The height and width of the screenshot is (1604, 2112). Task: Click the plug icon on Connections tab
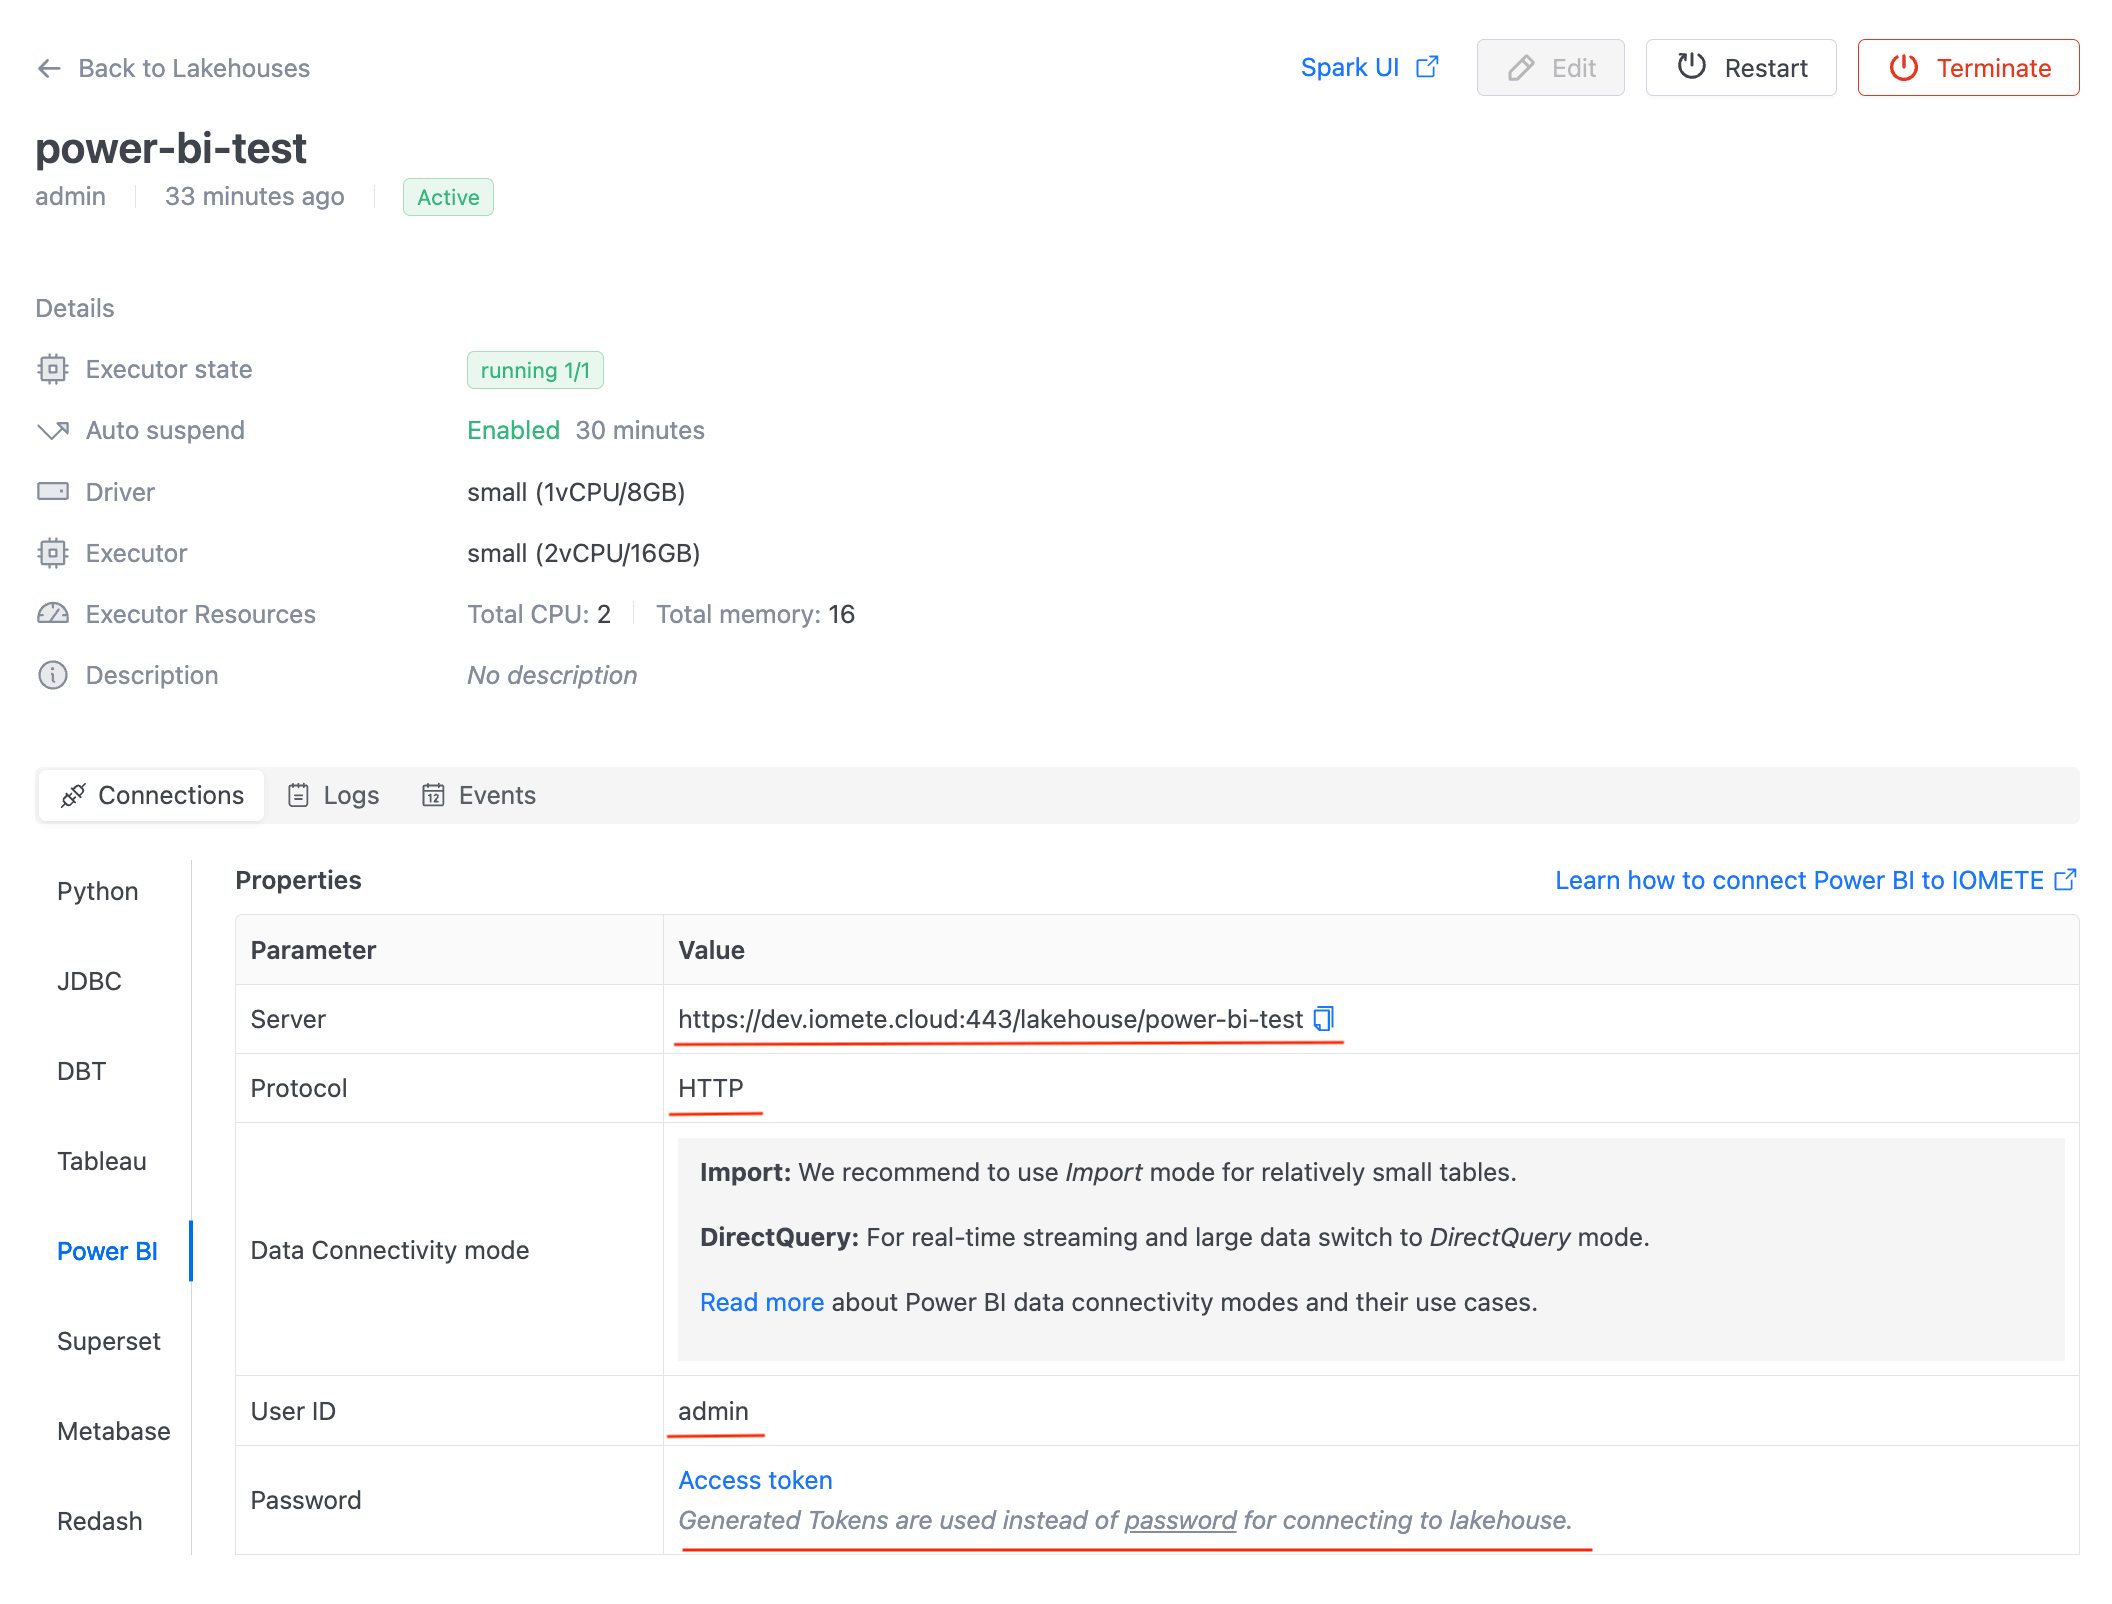tap(73, 795)
